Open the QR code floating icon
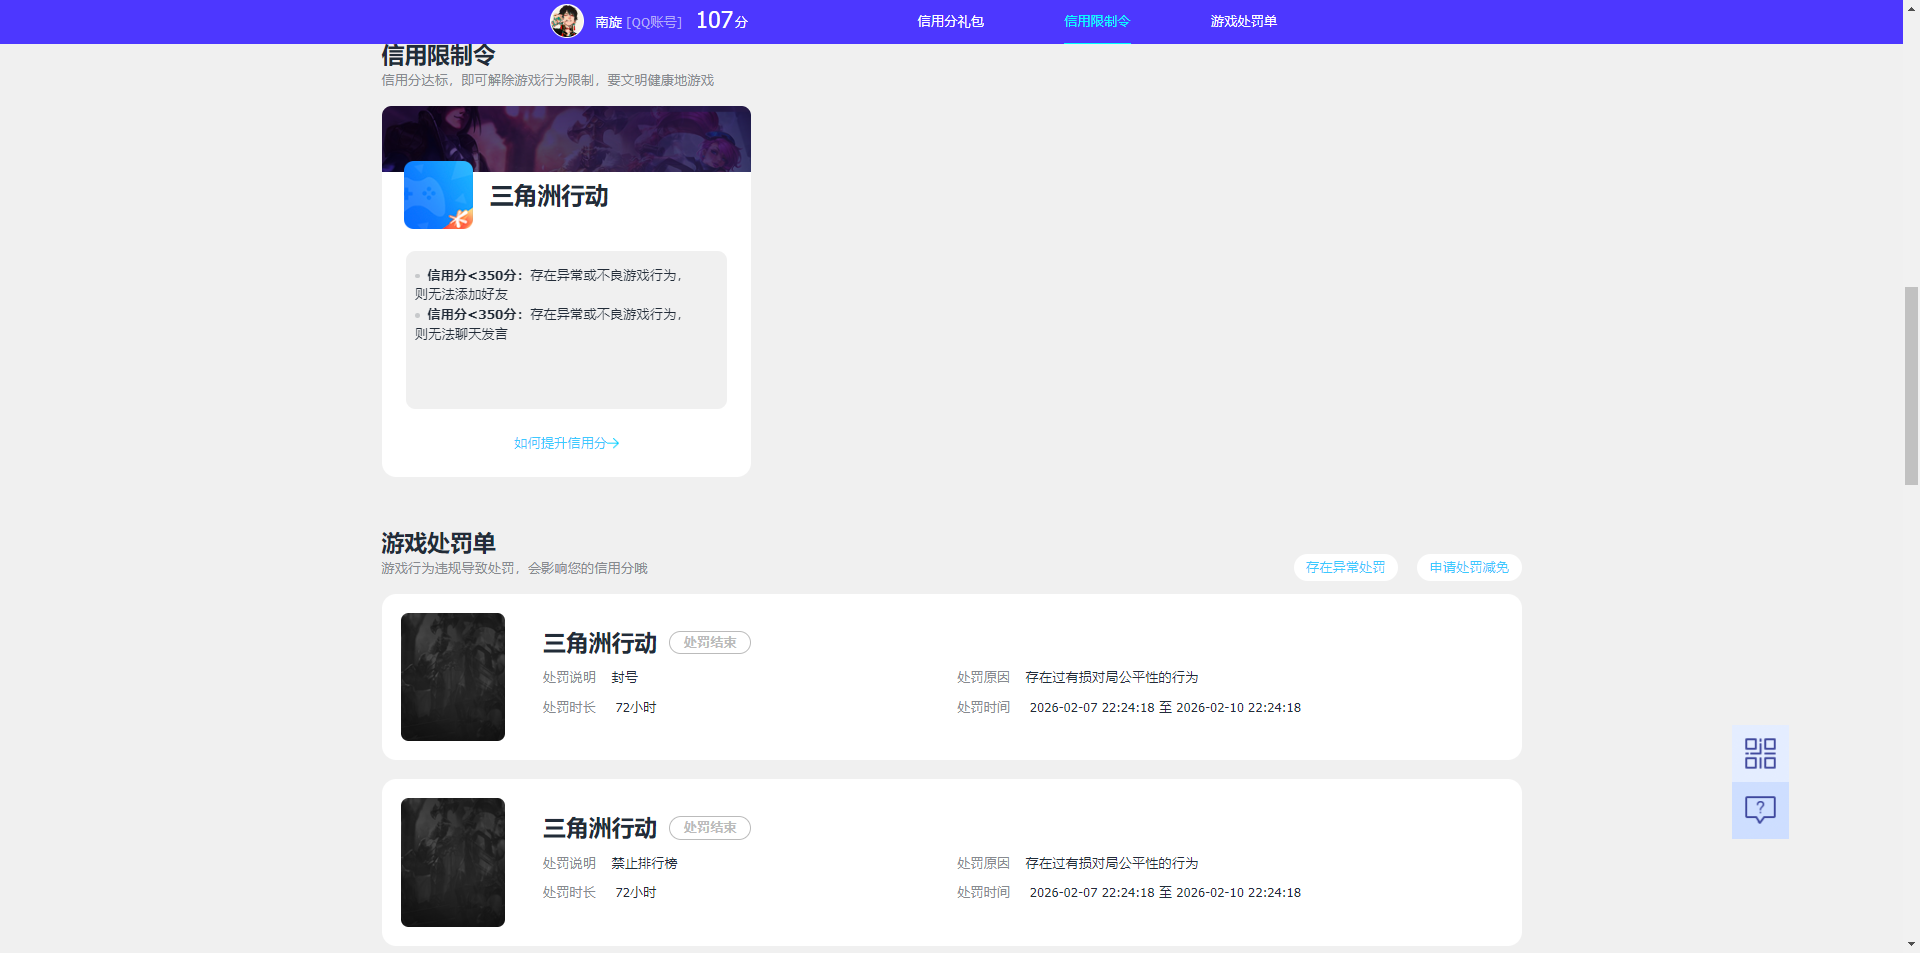This screenshot has width=1920, height=953. [1760, 754]
